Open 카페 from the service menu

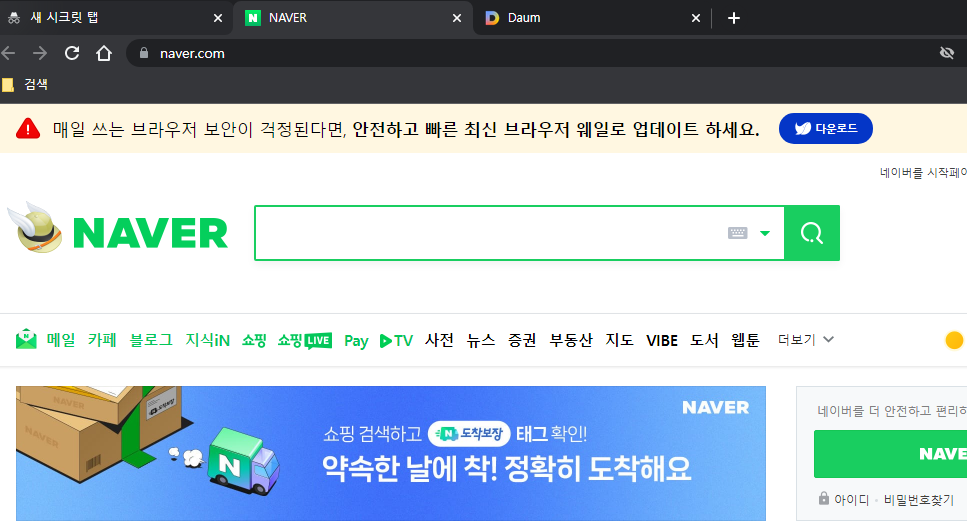click(102, 340)
